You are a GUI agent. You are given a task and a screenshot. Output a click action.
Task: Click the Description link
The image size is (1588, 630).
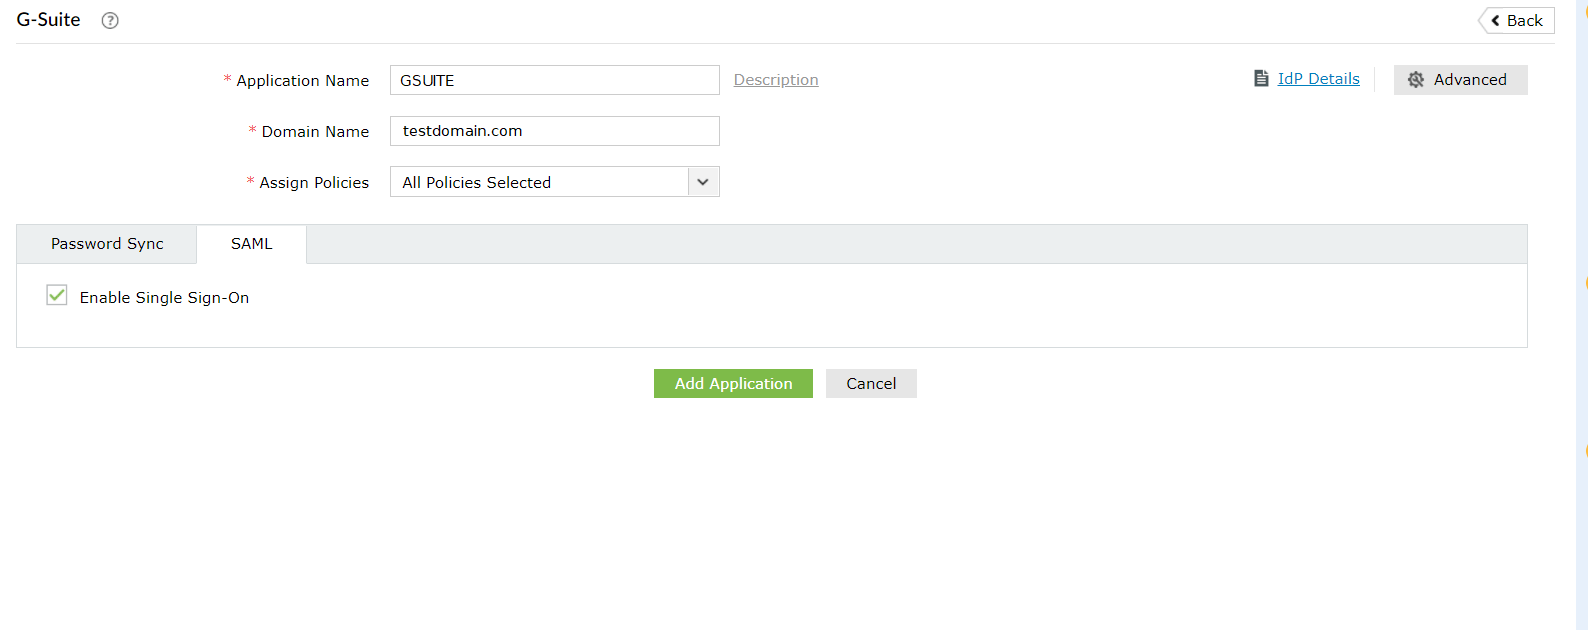(776, 80)
